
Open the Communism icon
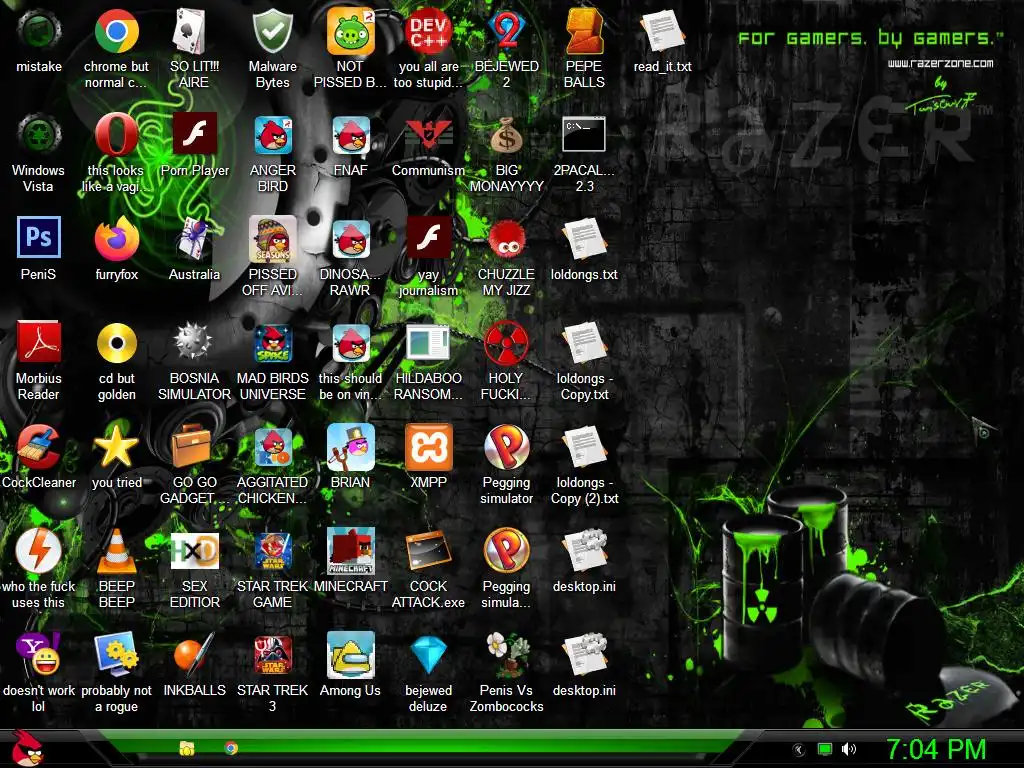tap(428, 135)
